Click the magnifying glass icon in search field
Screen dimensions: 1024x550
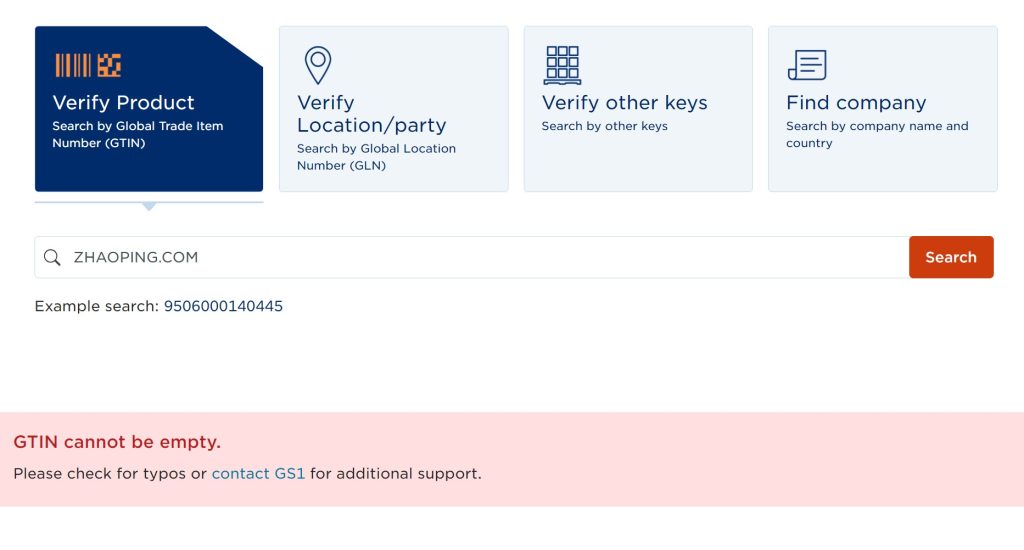click(x=52, y=257)
